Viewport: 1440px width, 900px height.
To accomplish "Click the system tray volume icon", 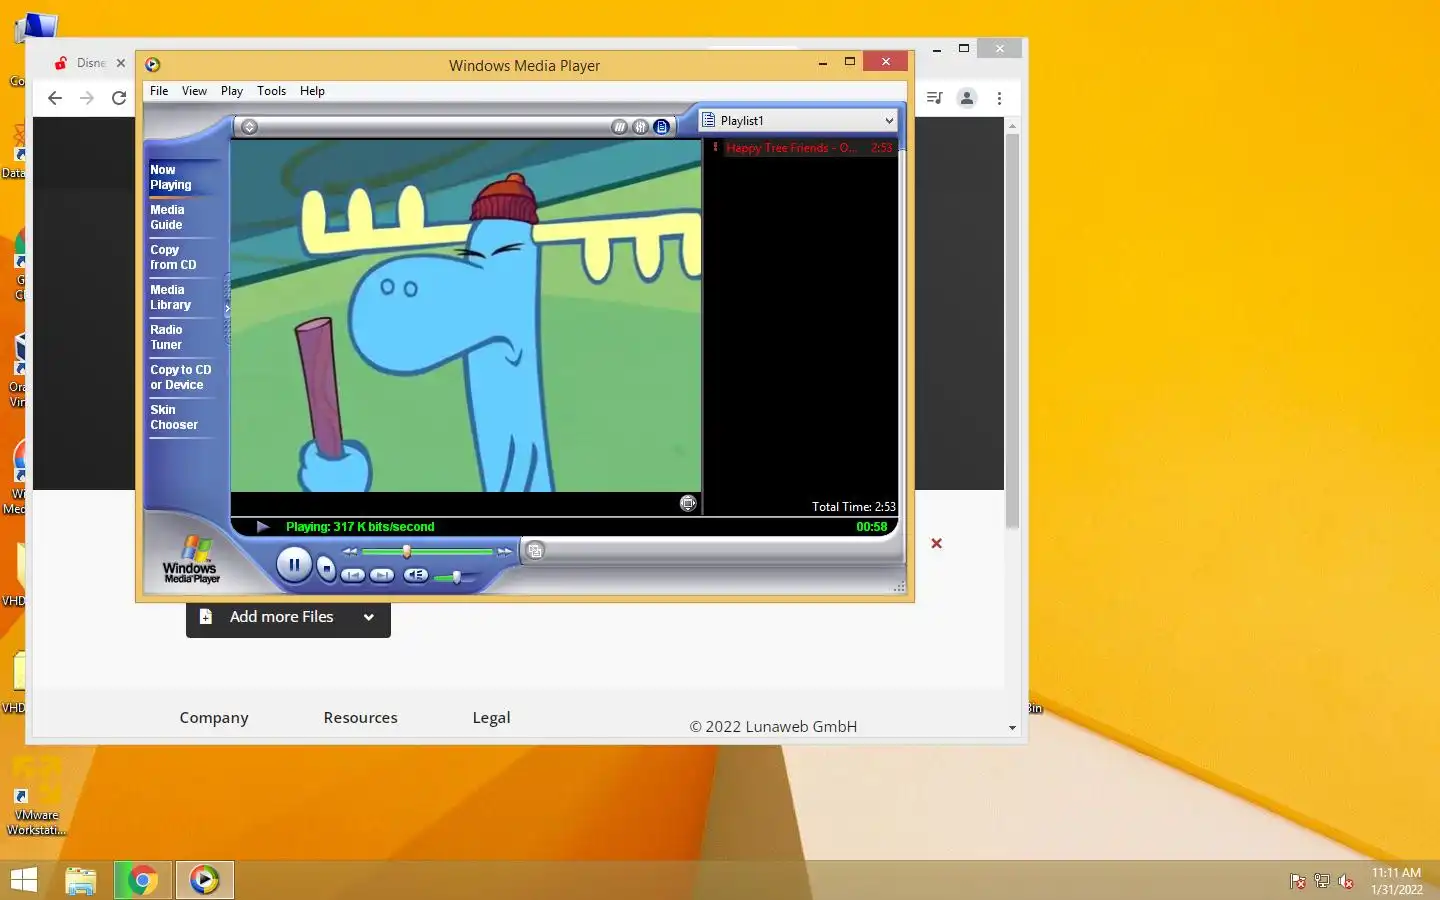I will 1346,881.
